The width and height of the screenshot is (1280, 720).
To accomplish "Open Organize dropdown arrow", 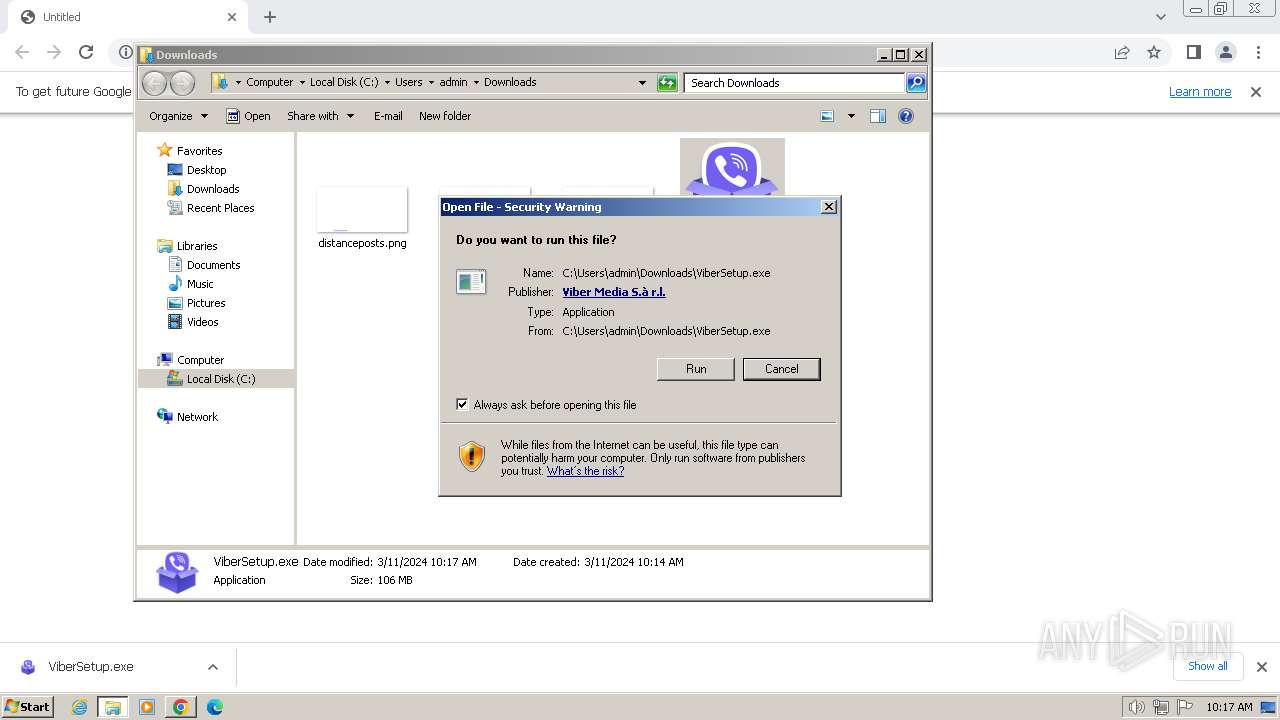I will [x=204, y=116].
